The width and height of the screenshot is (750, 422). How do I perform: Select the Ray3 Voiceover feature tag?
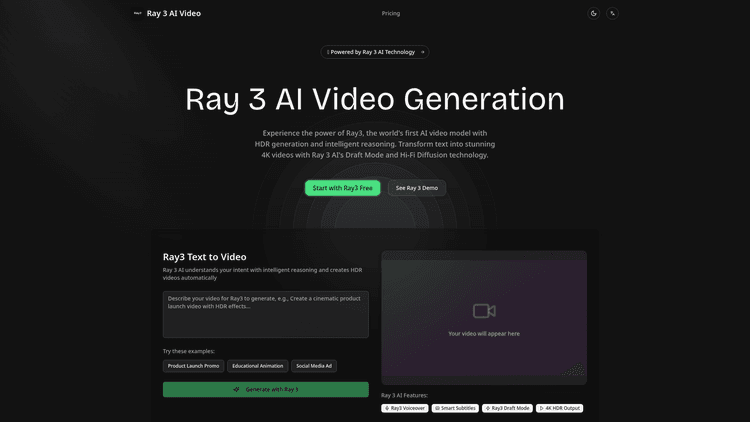coord(404,408)
